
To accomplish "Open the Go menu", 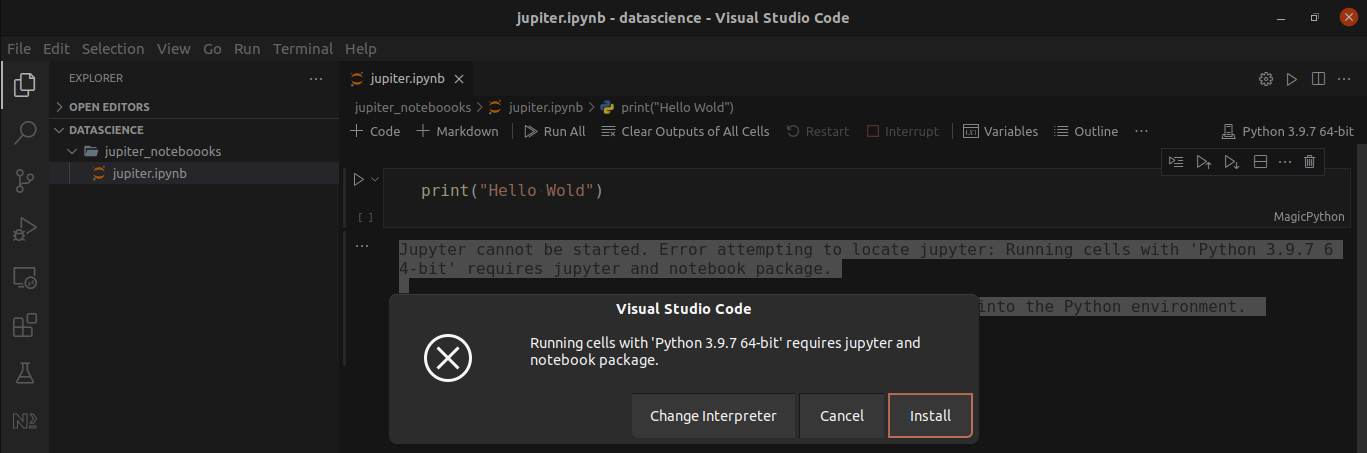I will pos(212,48).
